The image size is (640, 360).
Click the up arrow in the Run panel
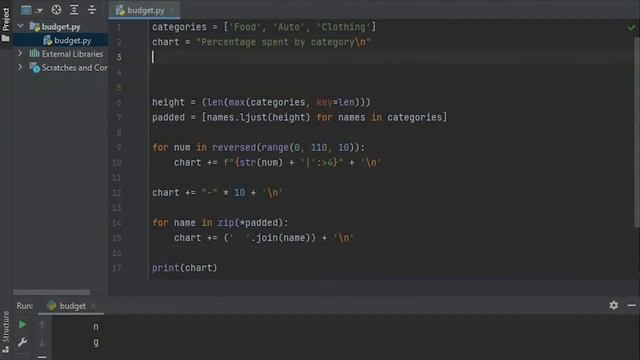[x=42, y=325]
